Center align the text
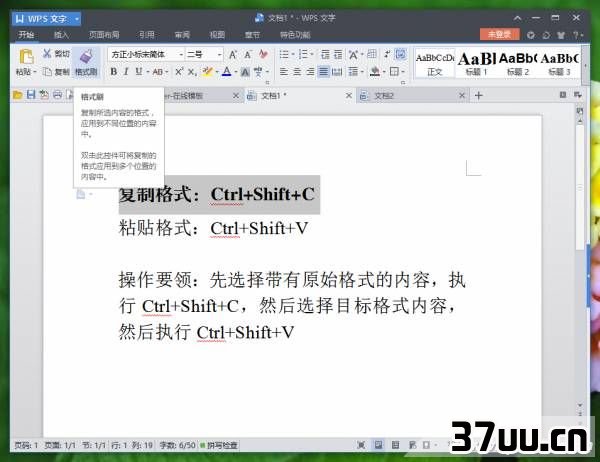 (x=297, y=72)
